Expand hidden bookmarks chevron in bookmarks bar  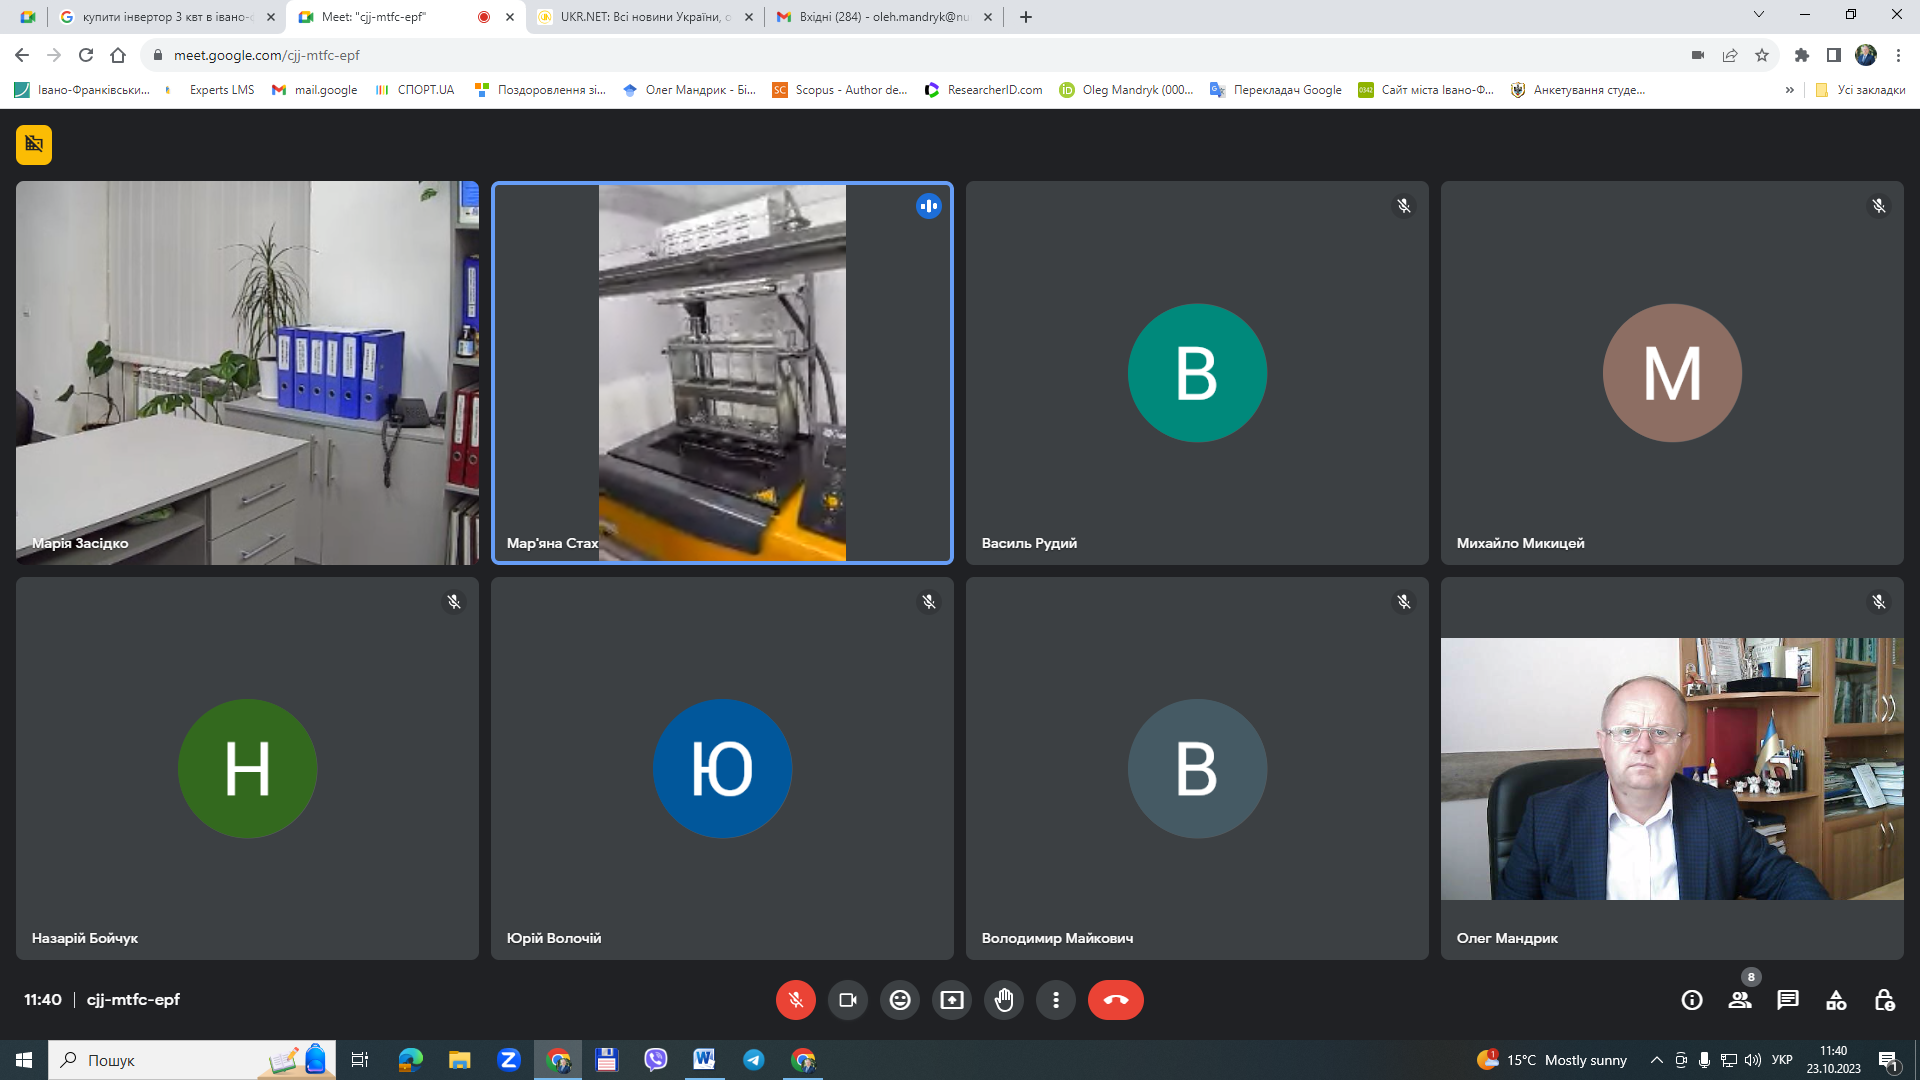tap(1789, 90)
